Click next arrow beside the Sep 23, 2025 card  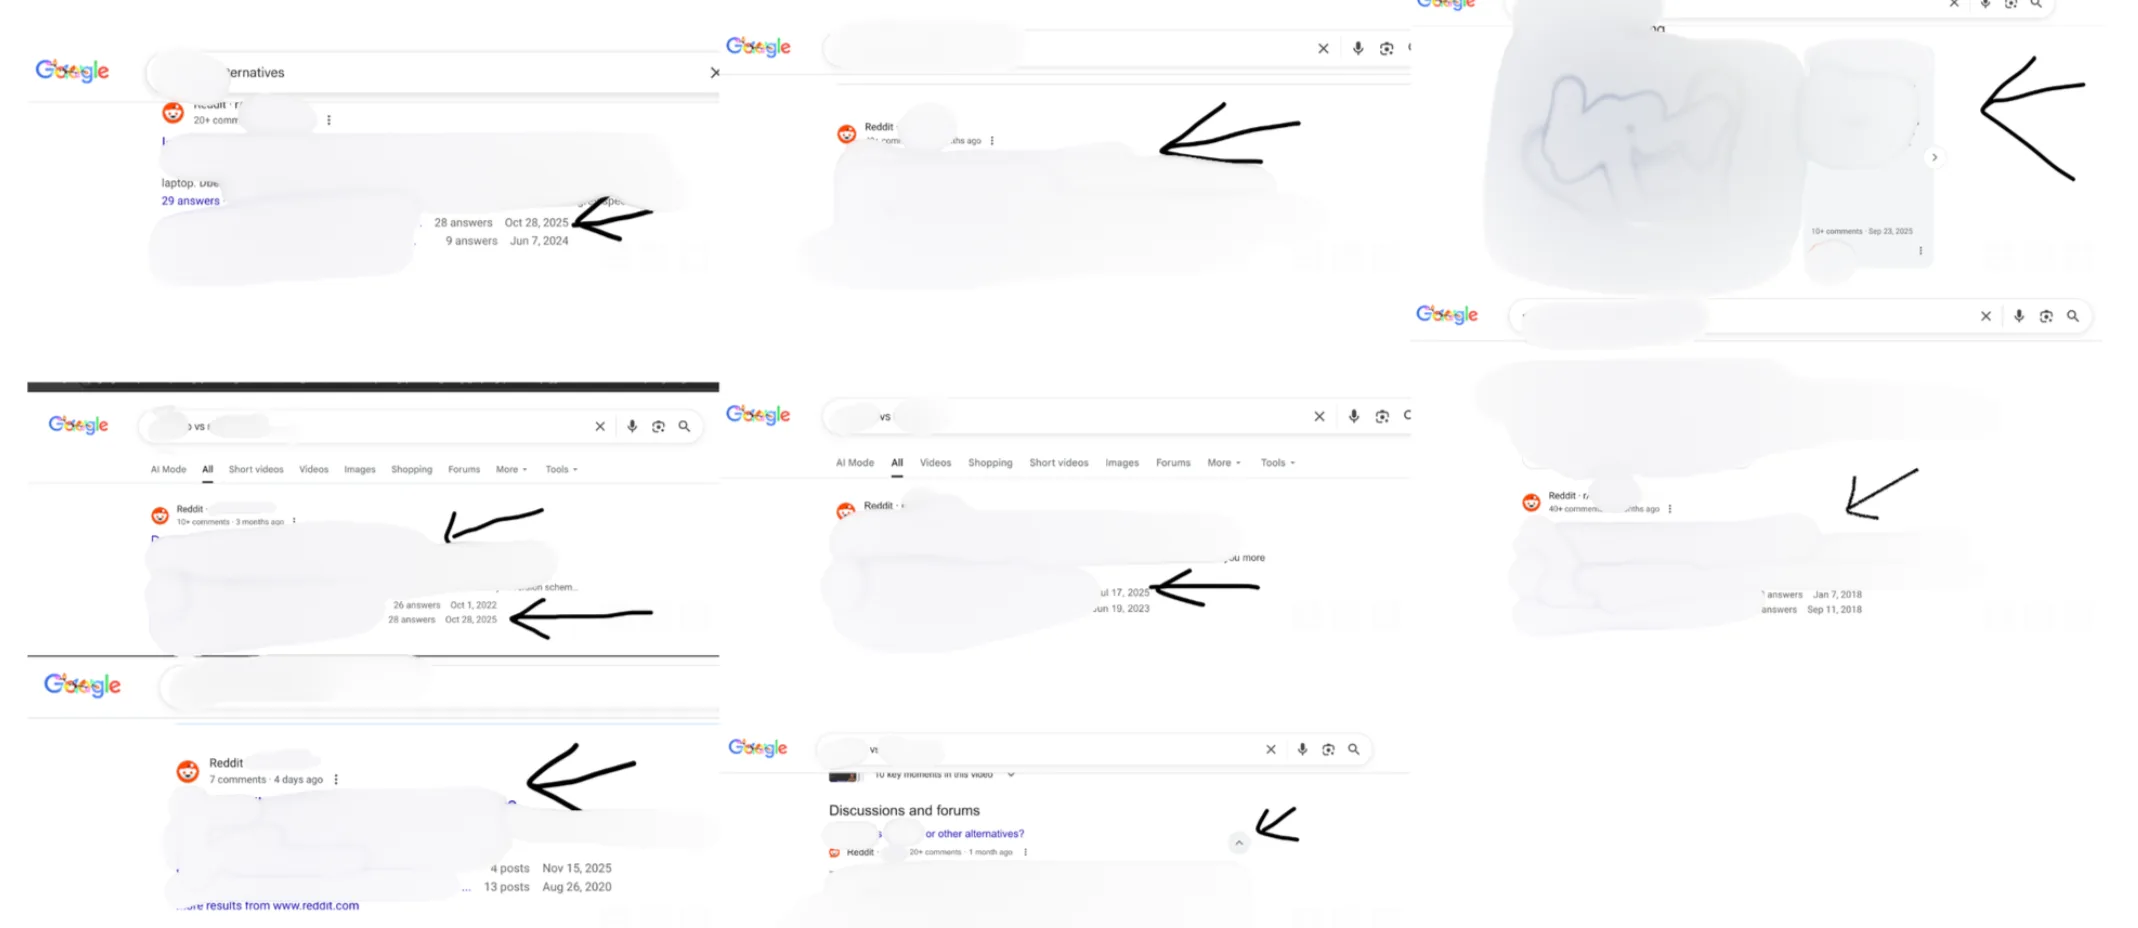click(1935, 157)
